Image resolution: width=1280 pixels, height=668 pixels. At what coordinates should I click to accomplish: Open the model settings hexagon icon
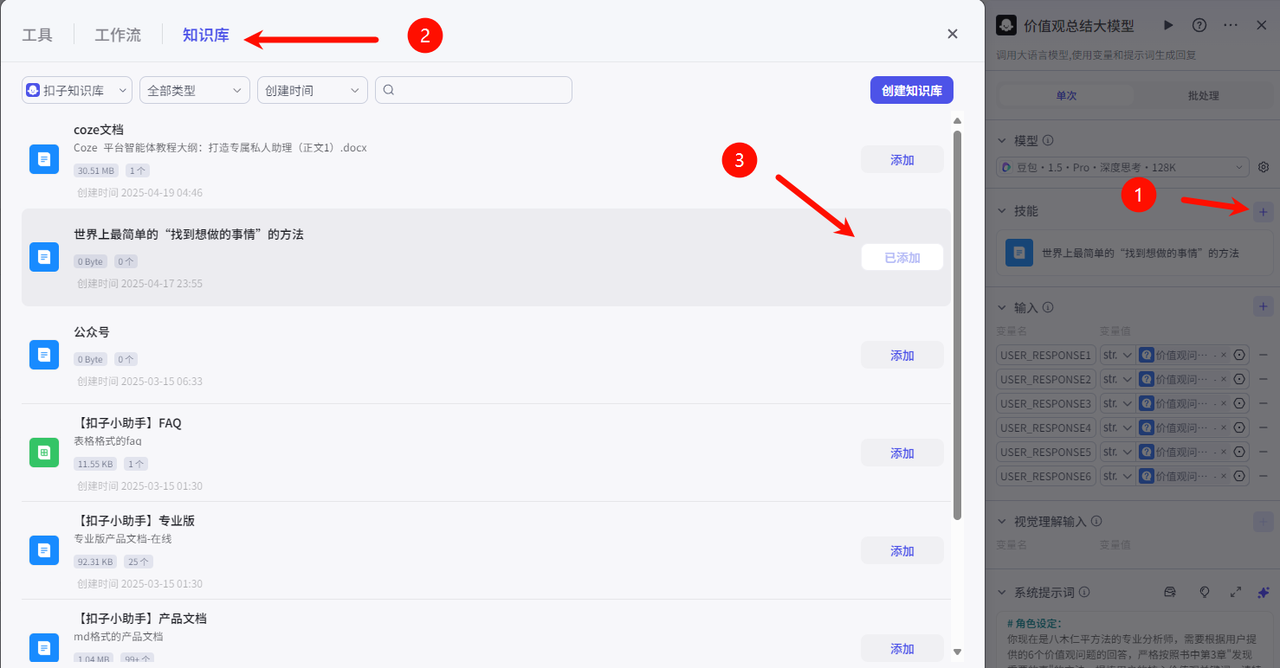click(x=1263, y=167)
